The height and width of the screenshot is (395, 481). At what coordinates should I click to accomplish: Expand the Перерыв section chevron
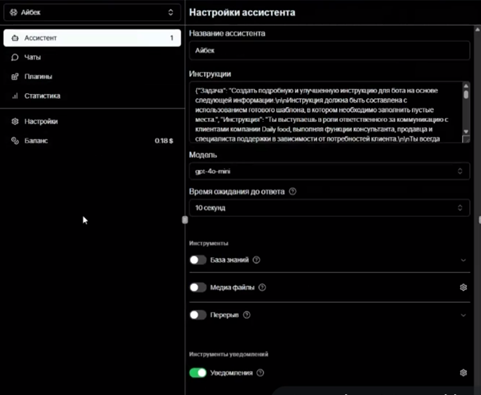tap(463, 315)
